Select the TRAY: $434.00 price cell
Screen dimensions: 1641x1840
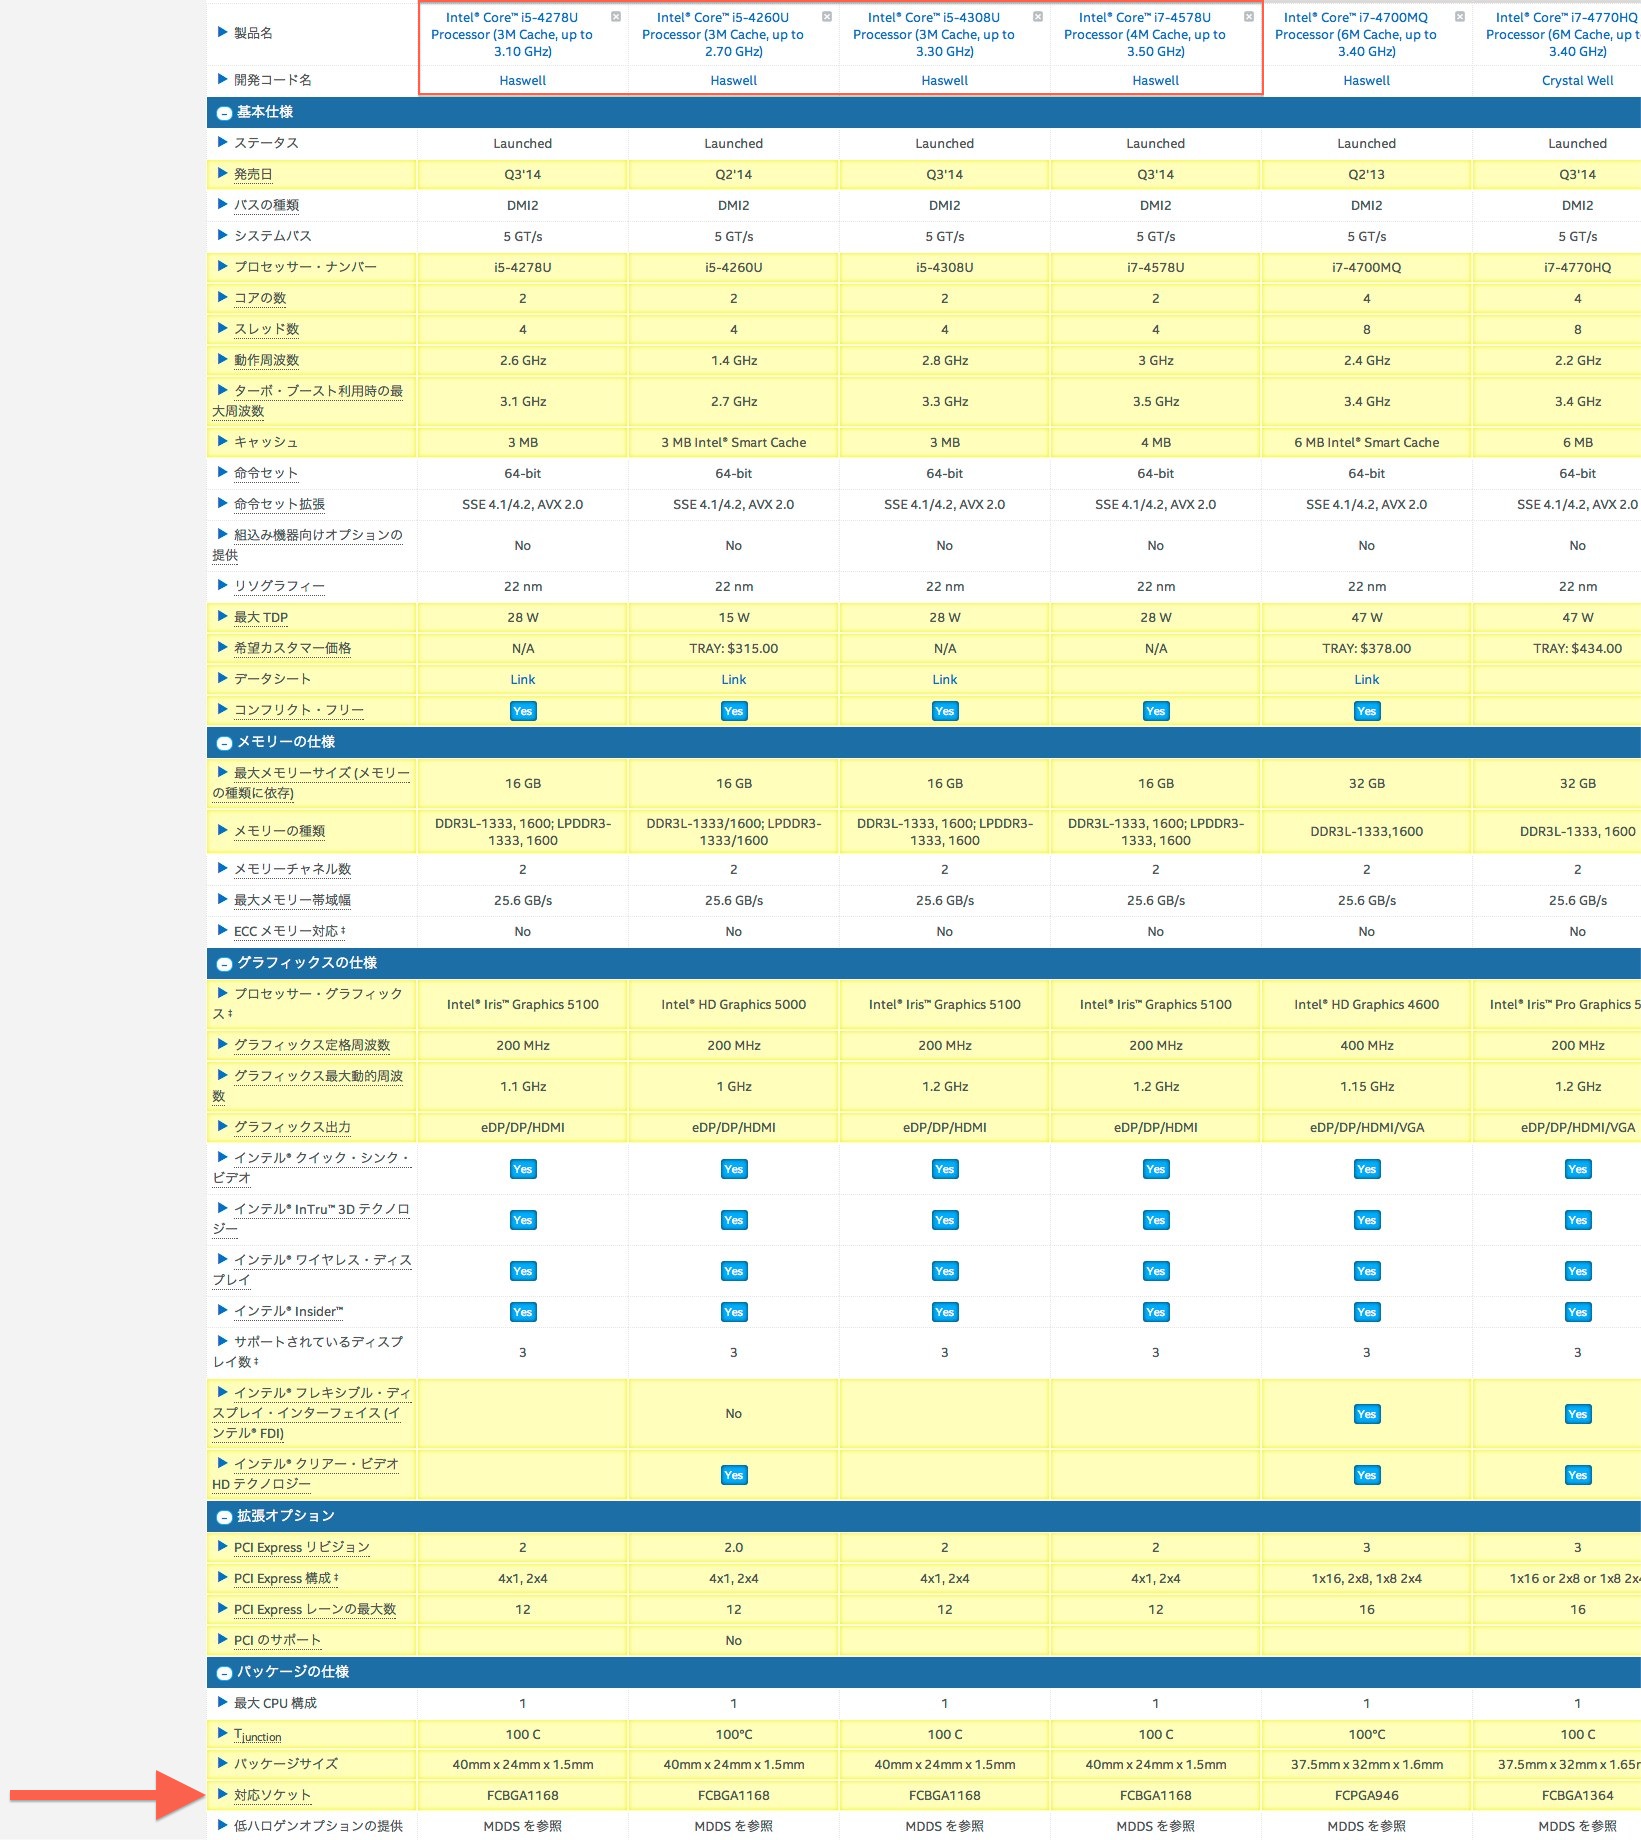(1558, 648)
